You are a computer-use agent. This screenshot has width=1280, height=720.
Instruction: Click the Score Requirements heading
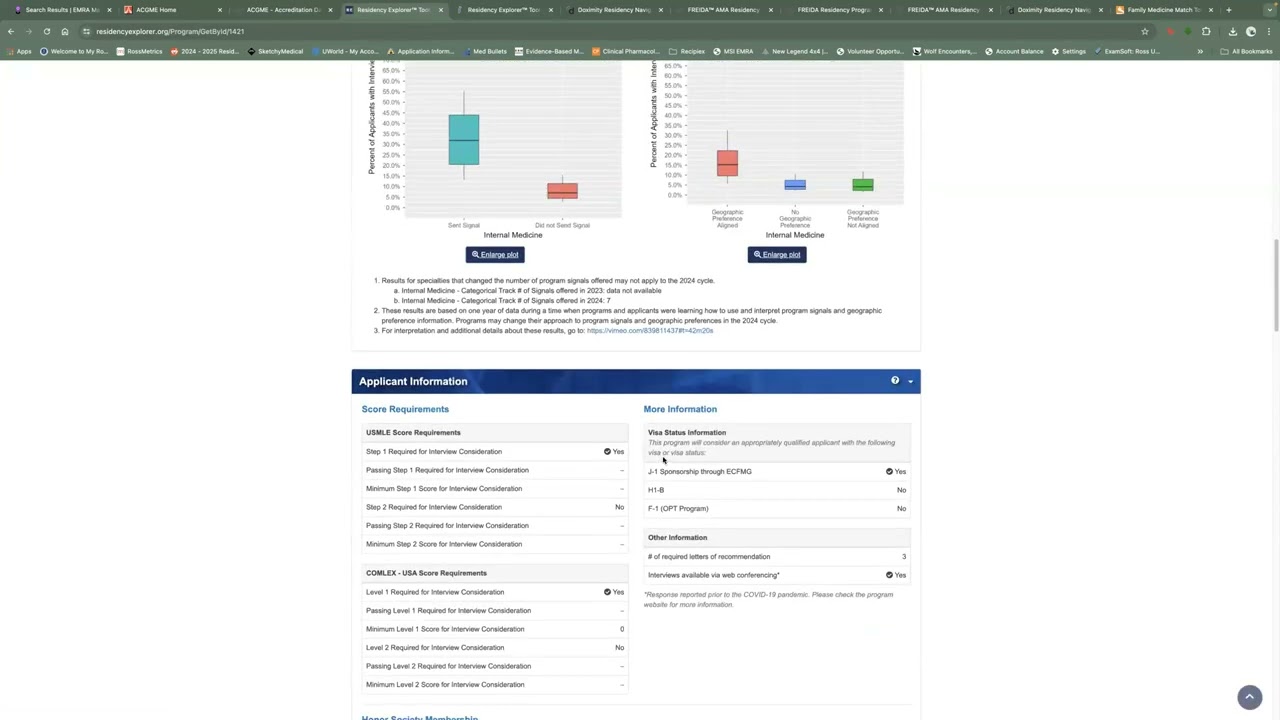pos(405,409)
